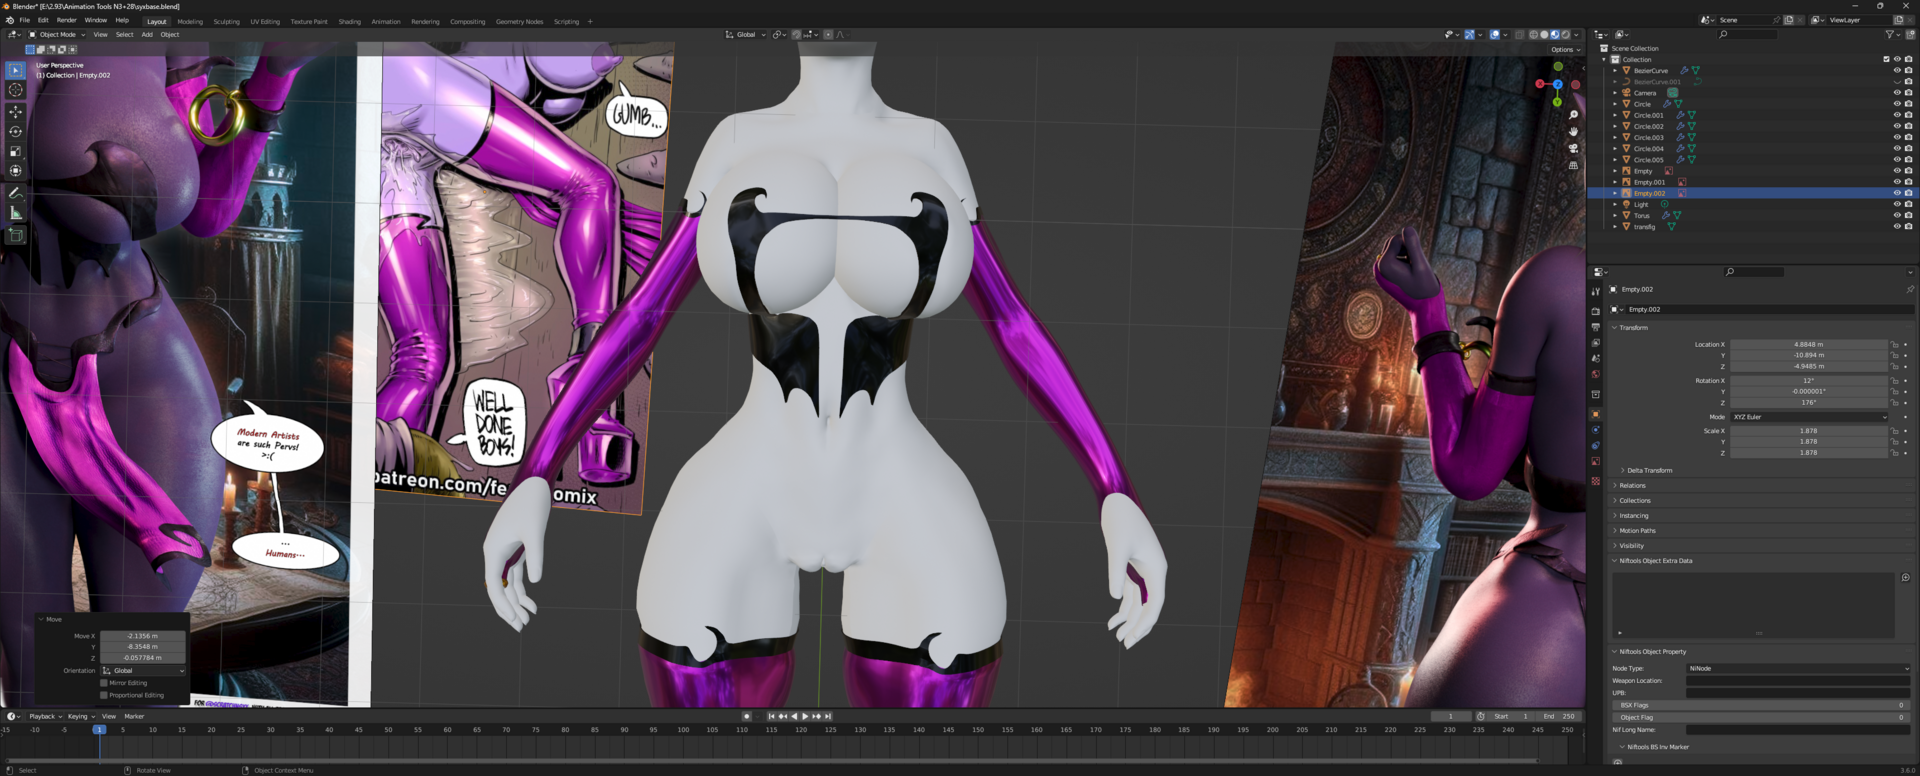The width and height of the screenshot is (1920, 776).
Task: Open the Node Type NiNode dropdown
Action: coord(1799,668)
